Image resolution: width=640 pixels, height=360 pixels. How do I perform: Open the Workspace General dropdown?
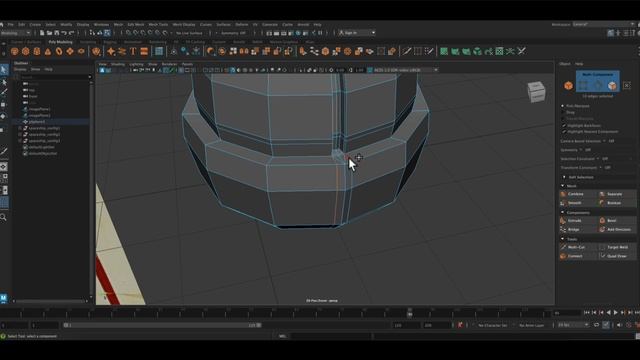(x=602, y=24)
